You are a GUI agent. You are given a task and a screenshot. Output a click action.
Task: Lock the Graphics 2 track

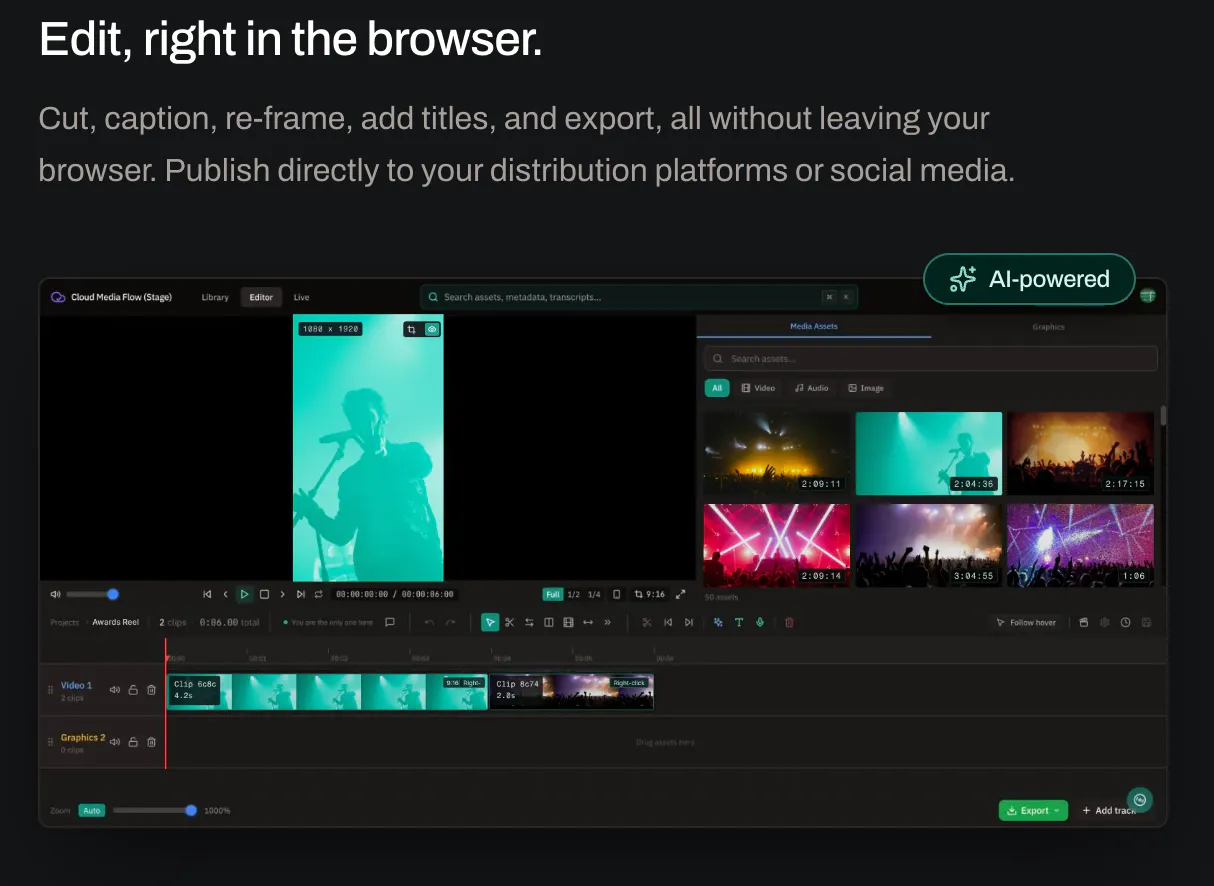[133, 741]
